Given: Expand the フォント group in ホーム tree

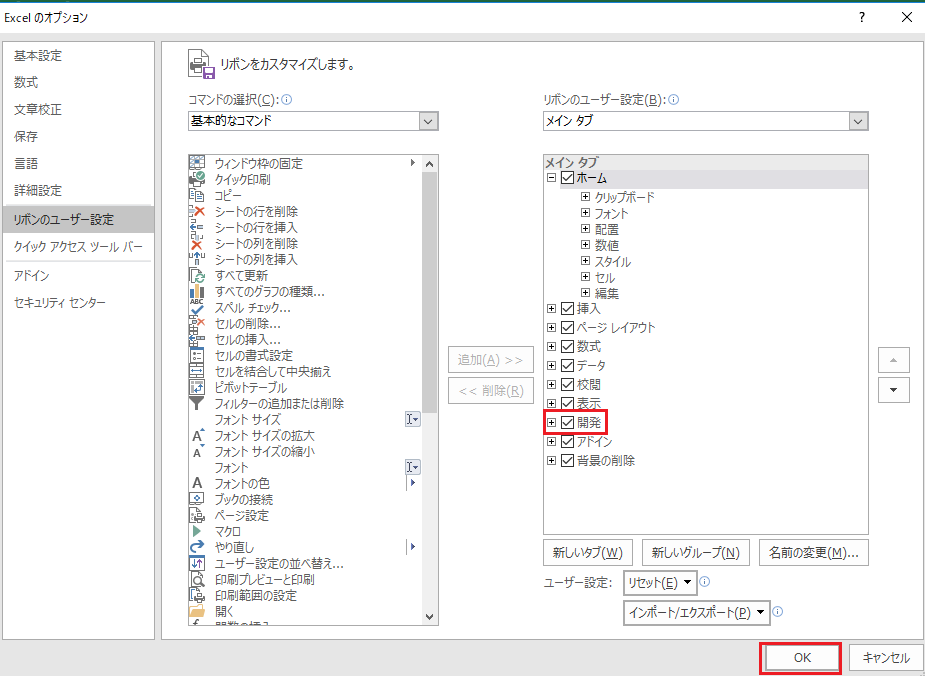Looking at the screenshot, I should click(x=585, y=212).
